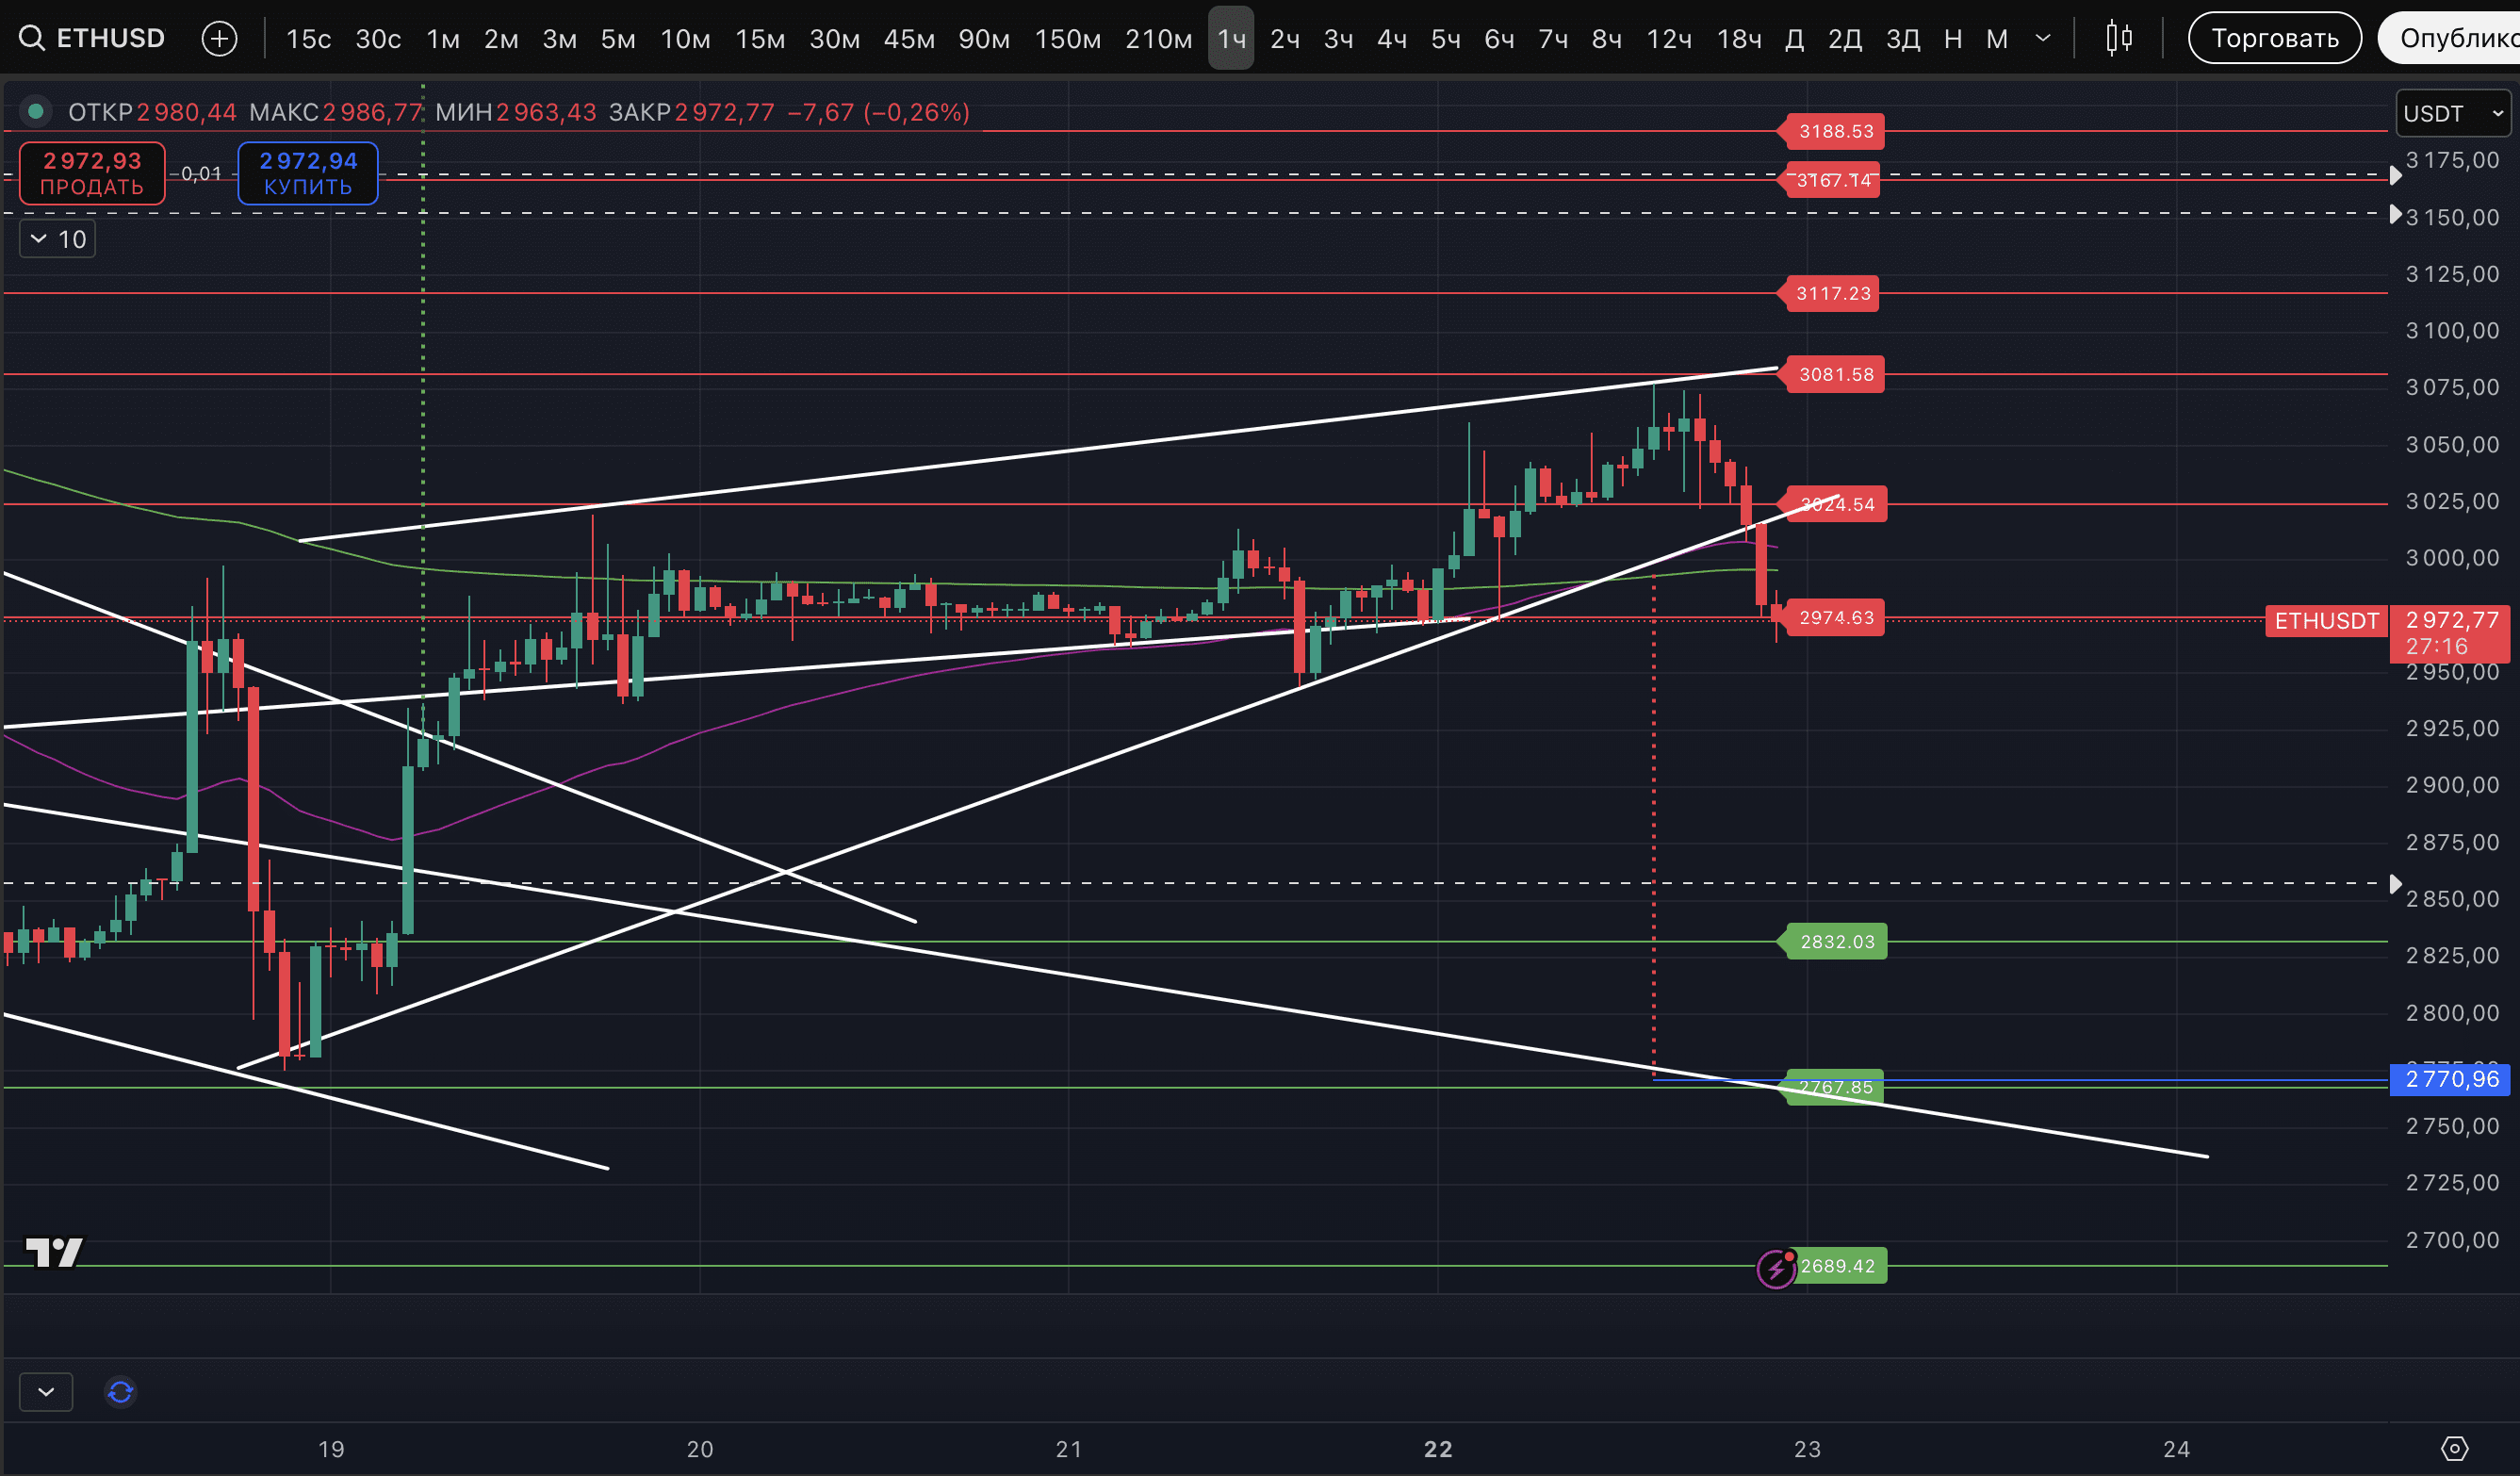2520x1476 pixels.
Task: Click the 3081.58 red price level label
Action: pyautogui.click(x=1835, y=374)
